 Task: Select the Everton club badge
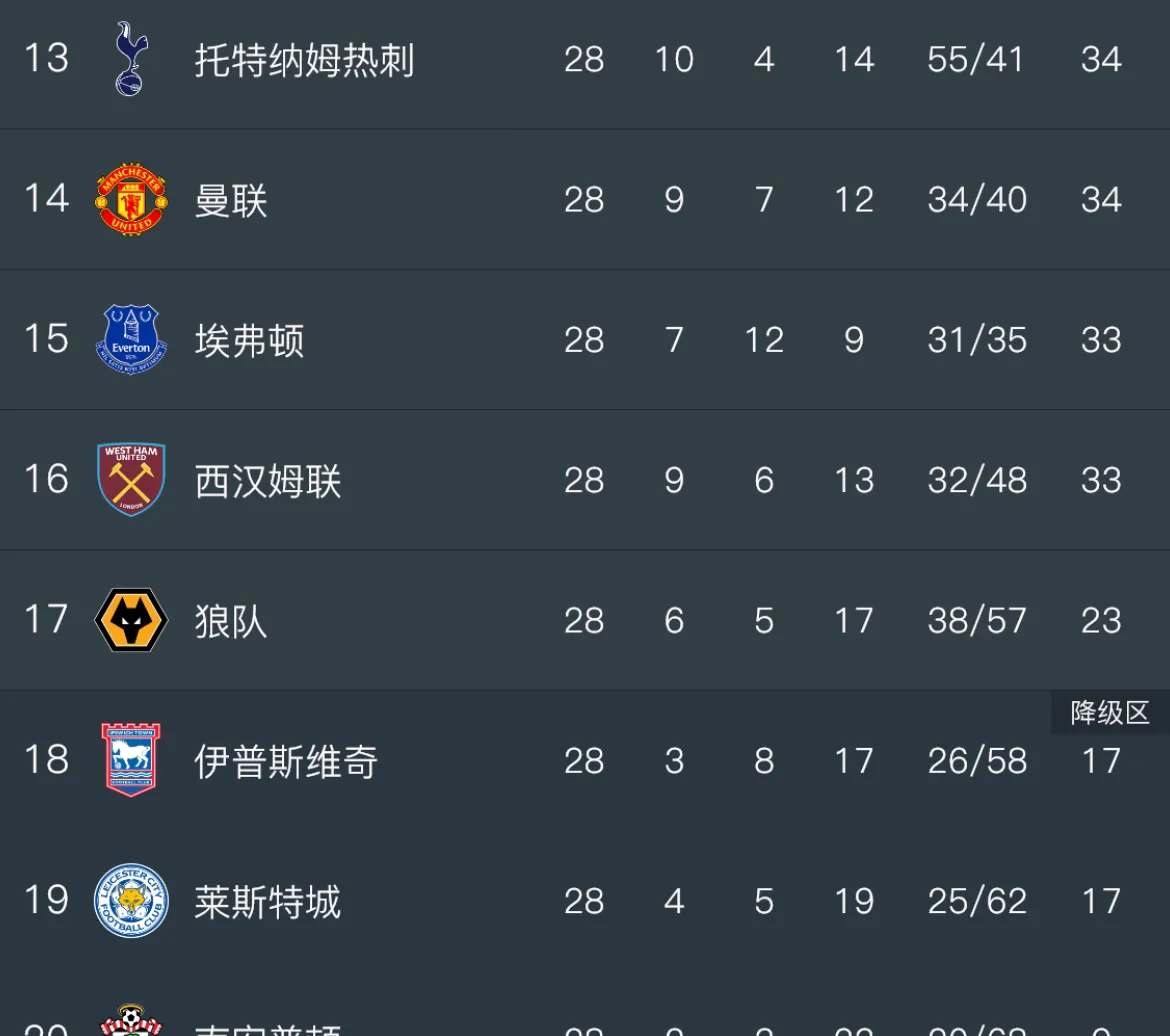point(130,340)
